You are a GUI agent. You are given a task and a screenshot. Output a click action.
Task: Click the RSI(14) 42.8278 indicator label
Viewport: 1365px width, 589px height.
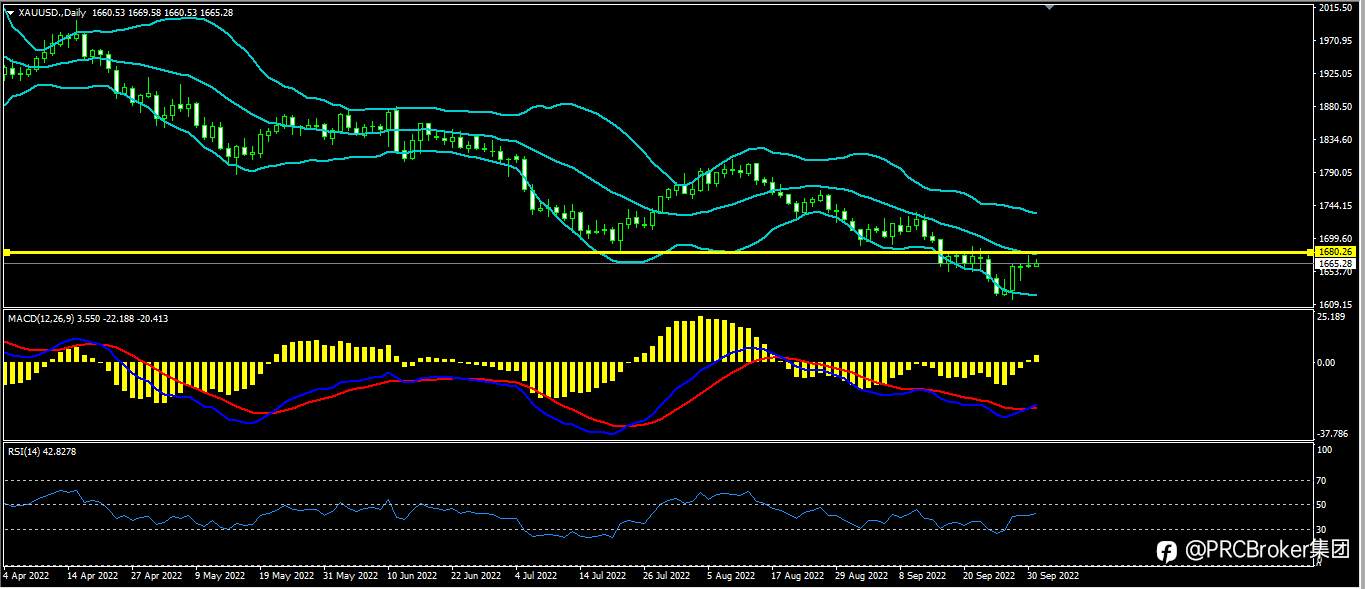(x=42, y=452)
